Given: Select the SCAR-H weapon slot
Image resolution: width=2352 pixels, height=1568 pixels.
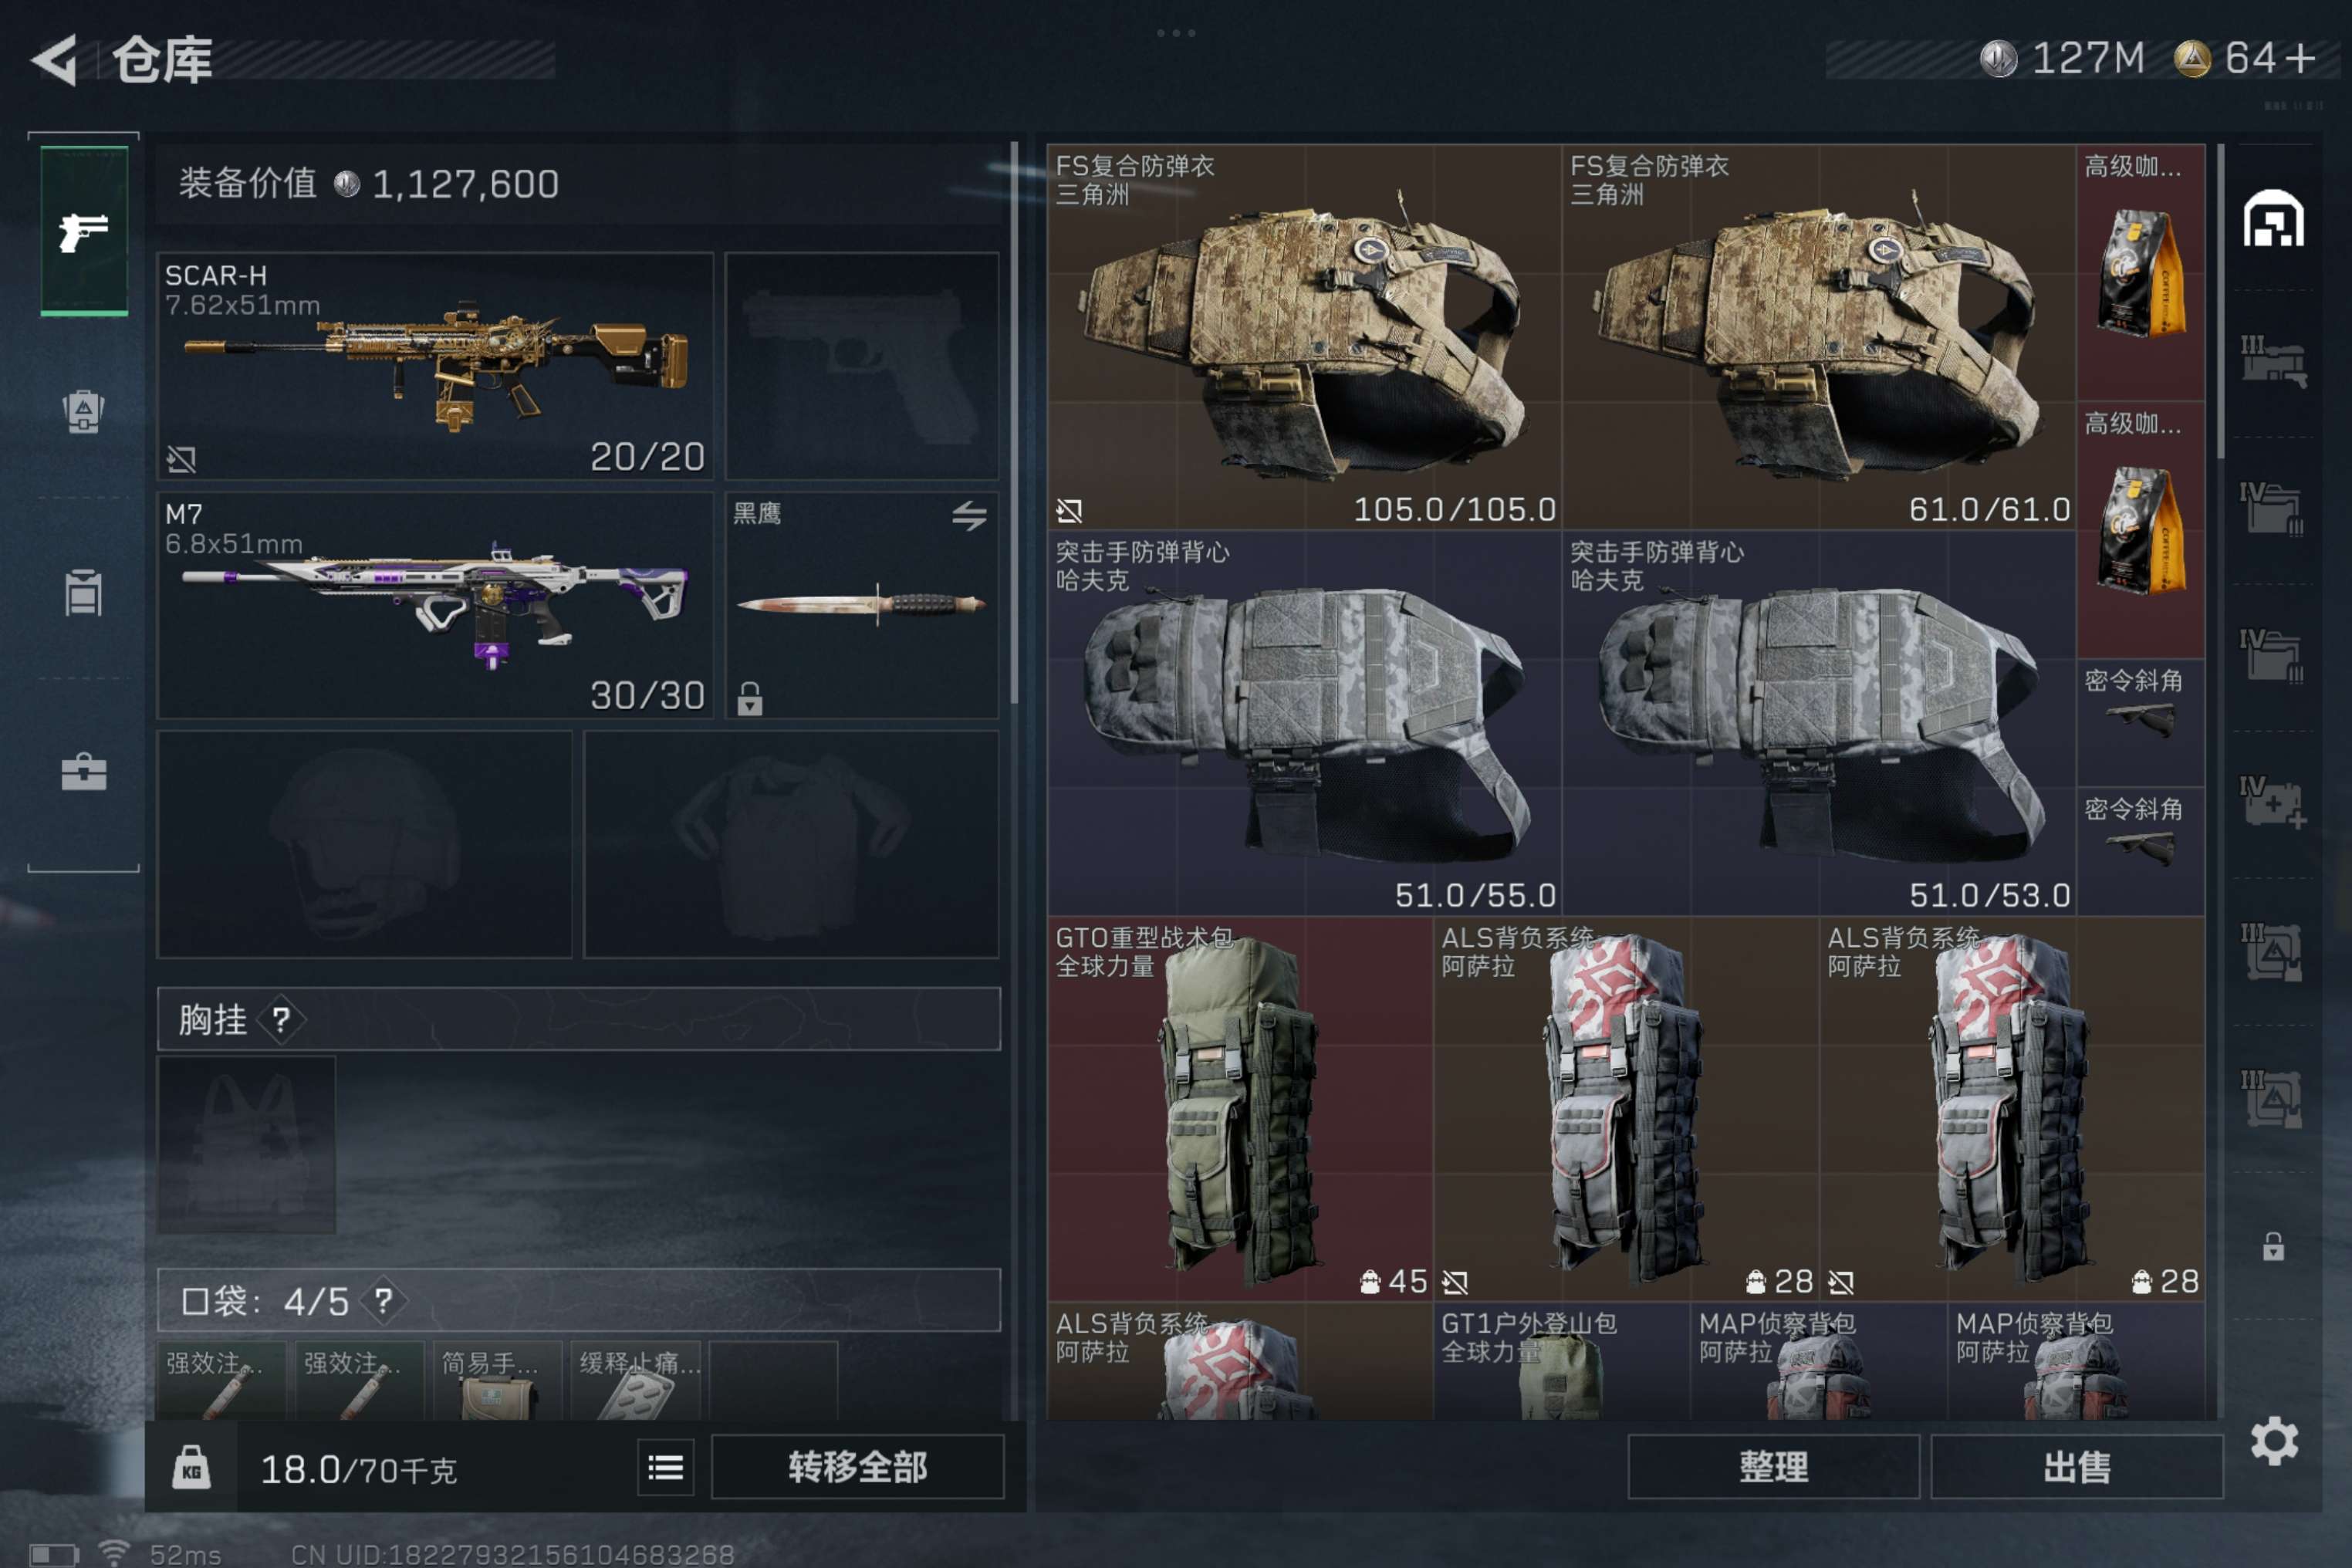Looking at the screenshot, I should pyautogui.click(x=435, y=366).
